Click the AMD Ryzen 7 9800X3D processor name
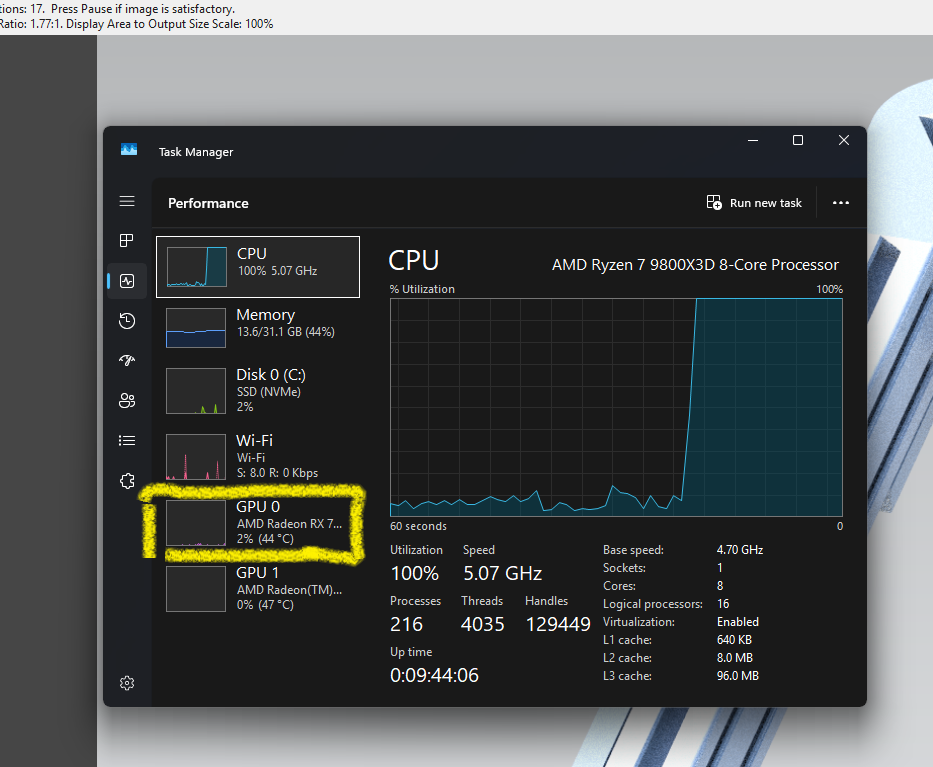This screenshot has height=767, width=933. (695, 265)
